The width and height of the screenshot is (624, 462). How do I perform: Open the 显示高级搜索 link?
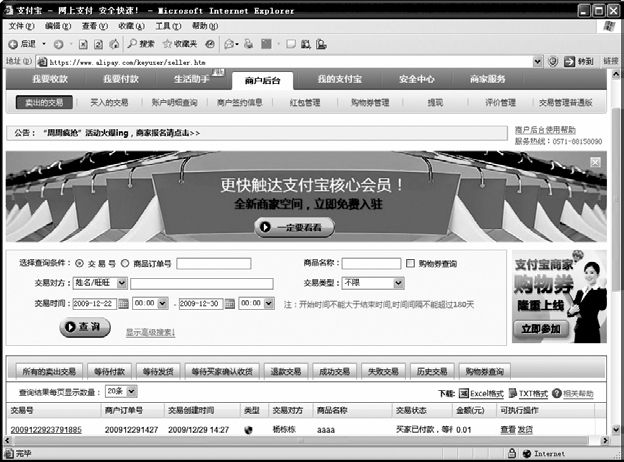[x=150, y=332]
